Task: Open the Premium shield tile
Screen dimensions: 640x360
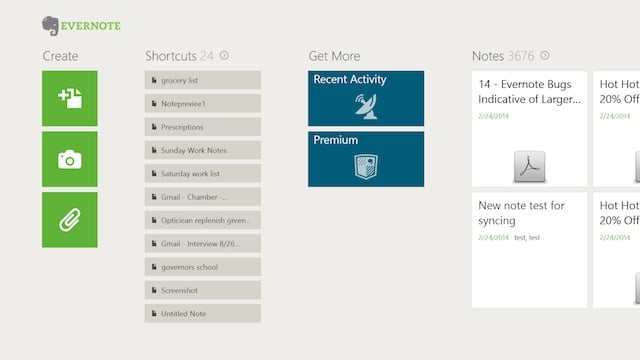Action: pyautogui.click(x=366, y=159)
